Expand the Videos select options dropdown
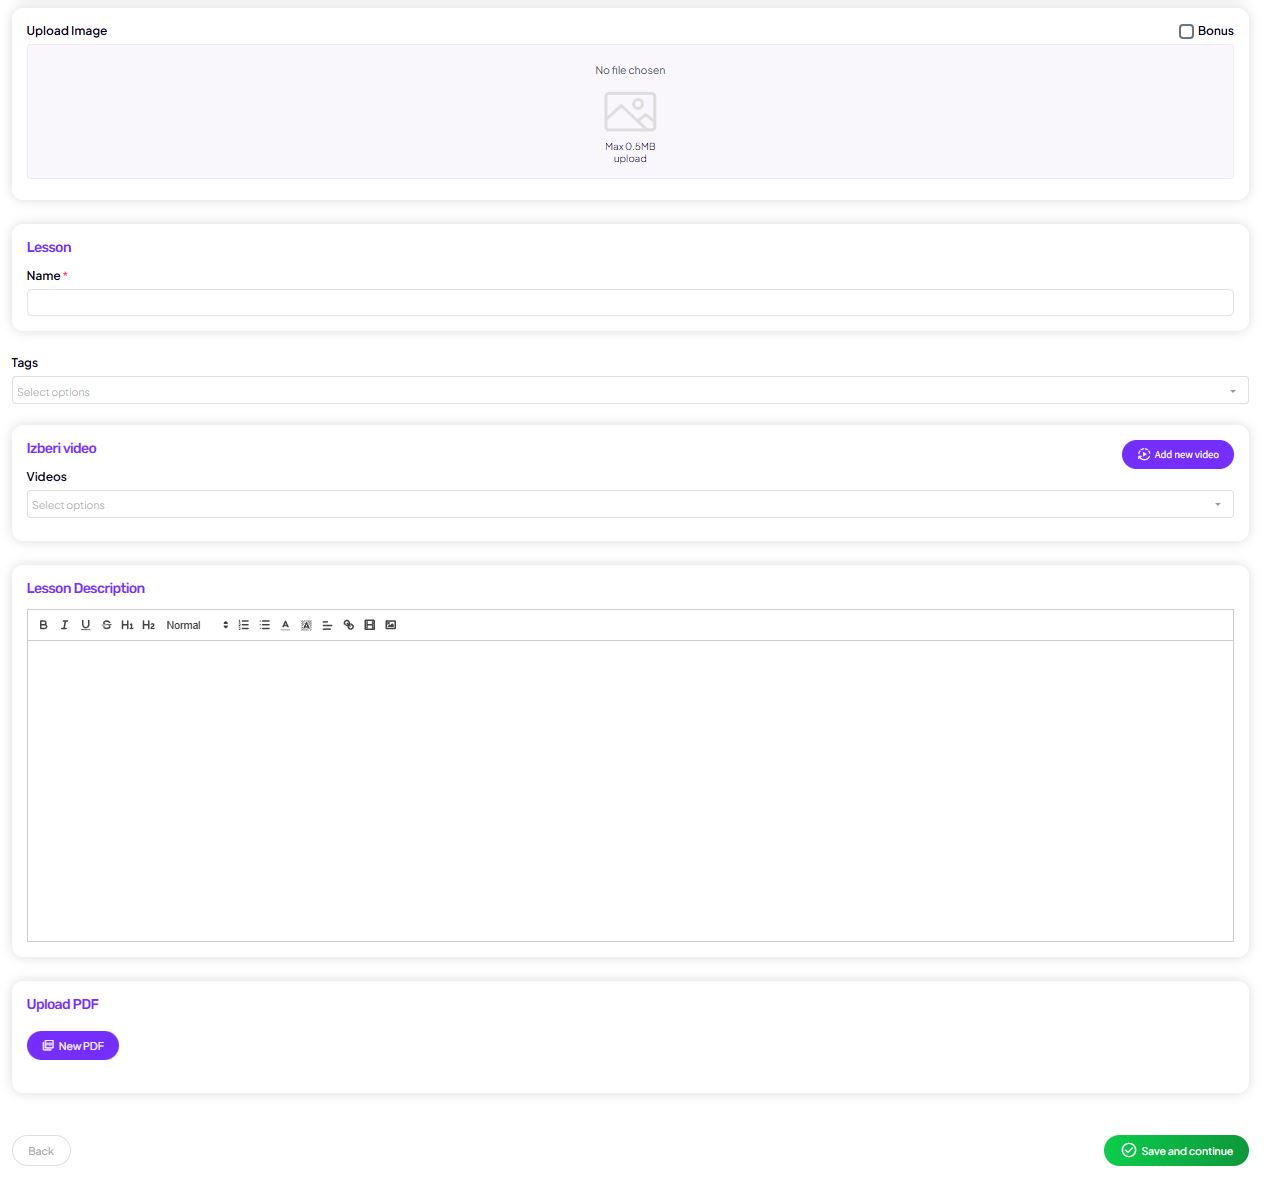 point(630,504)
